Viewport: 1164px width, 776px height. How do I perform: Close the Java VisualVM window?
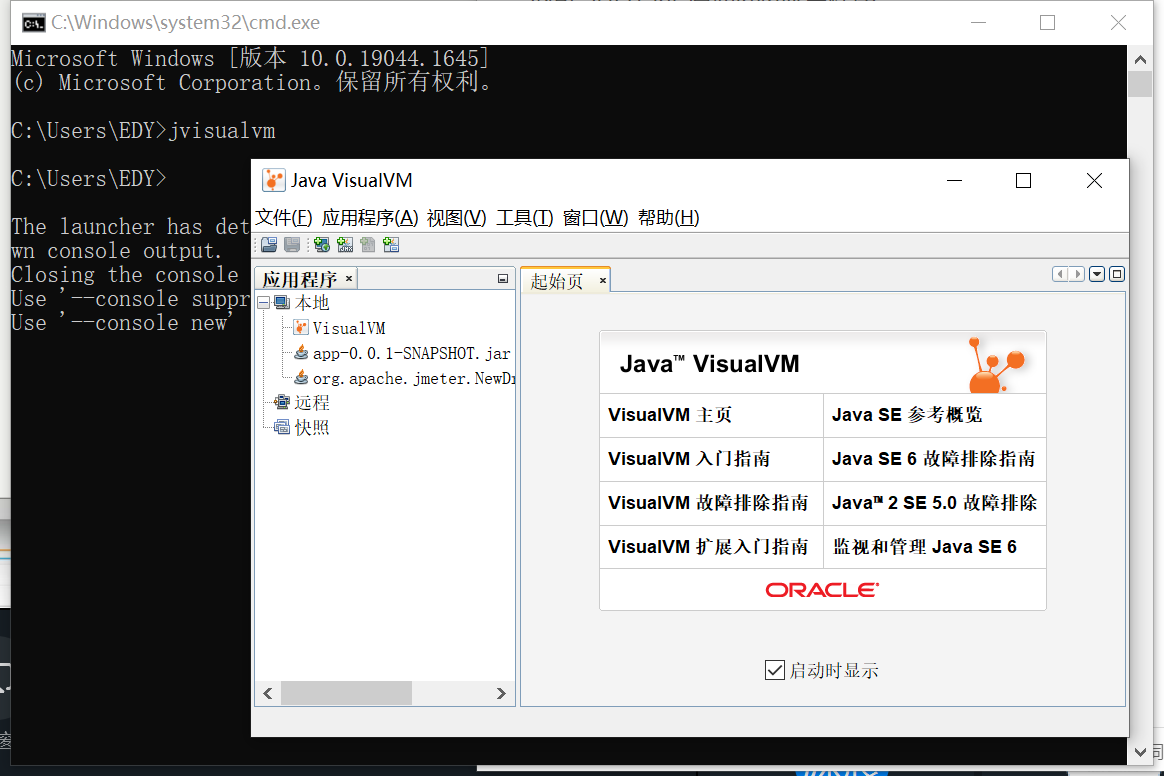point(1094,180)
